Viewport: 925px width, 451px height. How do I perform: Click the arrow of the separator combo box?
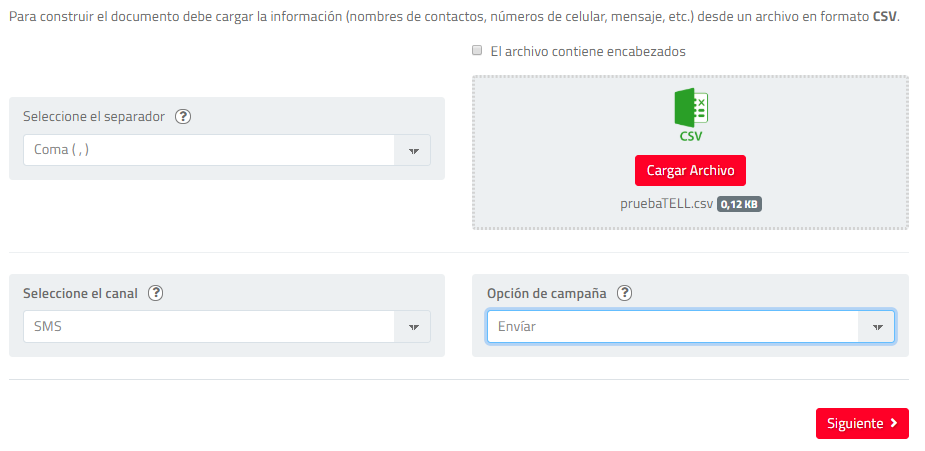point(414,151)
